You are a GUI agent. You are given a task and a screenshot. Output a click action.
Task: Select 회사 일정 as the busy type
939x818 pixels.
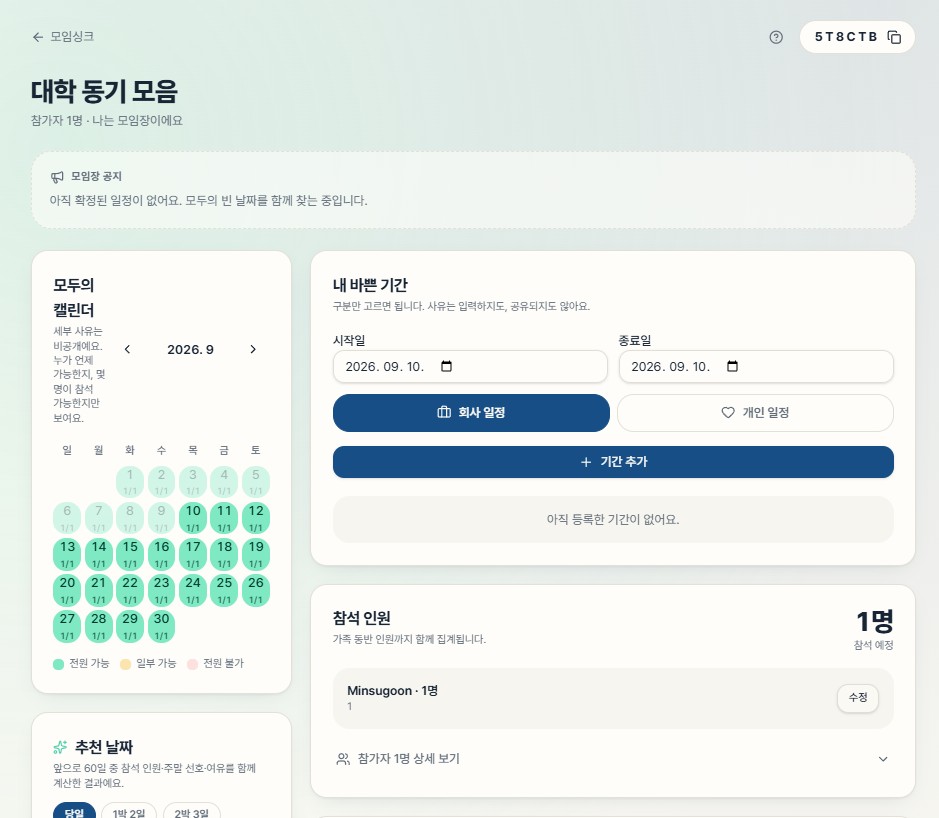[471, 413]
